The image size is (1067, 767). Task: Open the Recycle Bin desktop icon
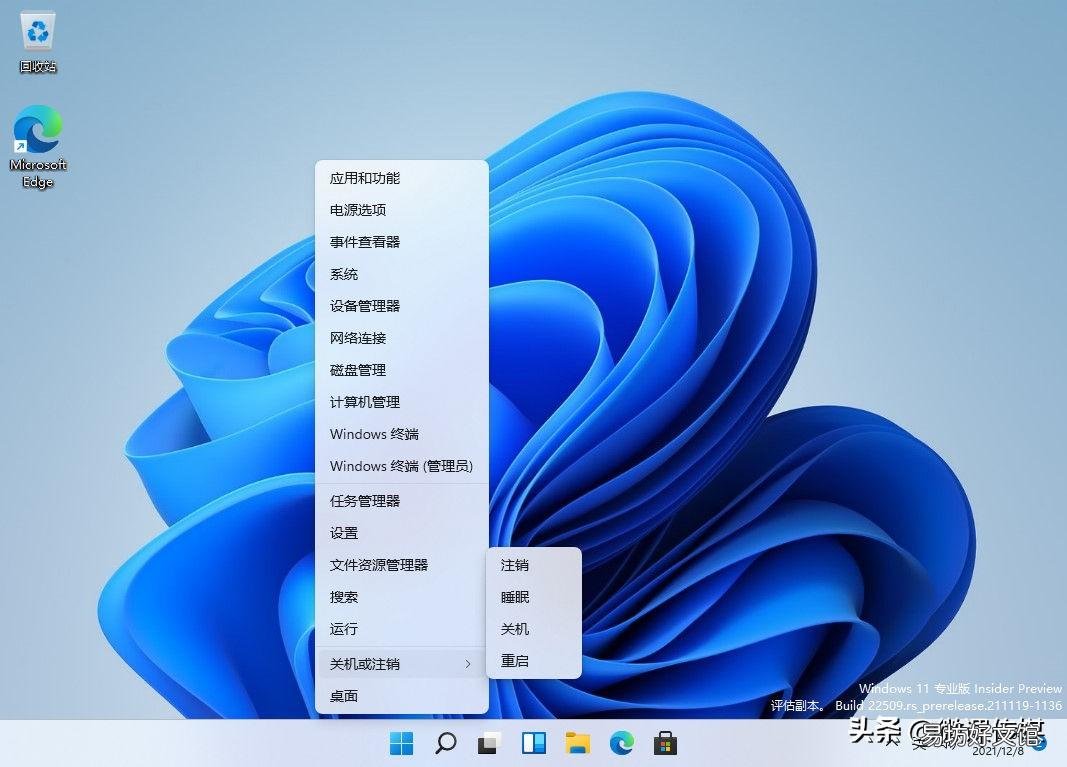pos(37,43)
